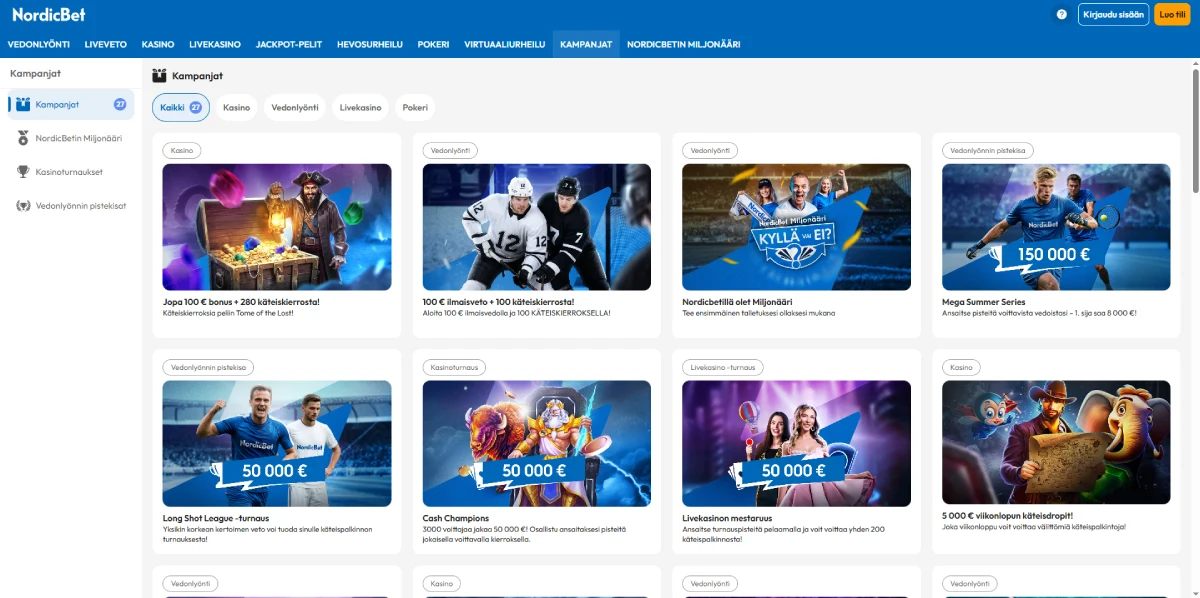Click the gift icon in Kampanjat page heading

tap(159, 75)
